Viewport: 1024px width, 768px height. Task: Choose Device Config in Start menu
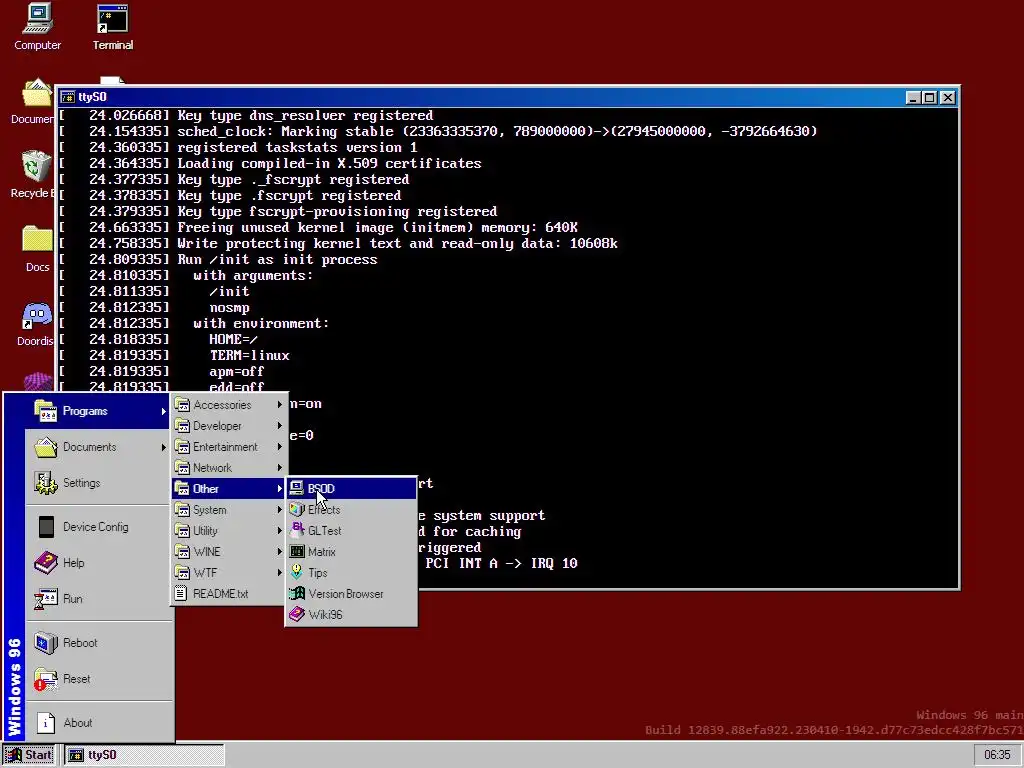click(x=97, y=526)
